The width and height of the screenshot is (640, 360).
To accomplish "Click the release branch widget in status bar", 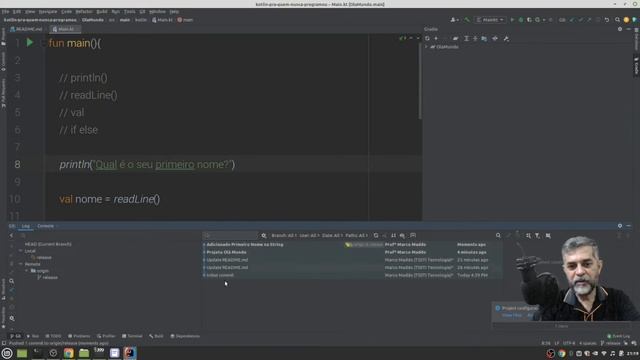I will pos(611,343).
